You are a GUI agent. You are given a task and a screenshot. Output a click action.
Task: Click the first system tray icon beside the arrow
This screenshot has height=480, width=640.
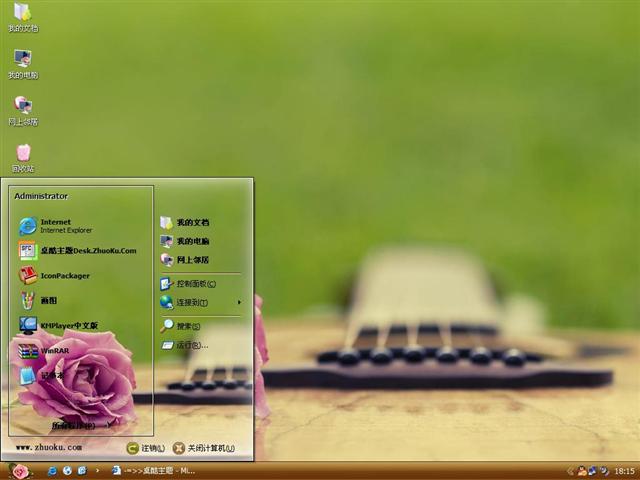tap(582, 471)
